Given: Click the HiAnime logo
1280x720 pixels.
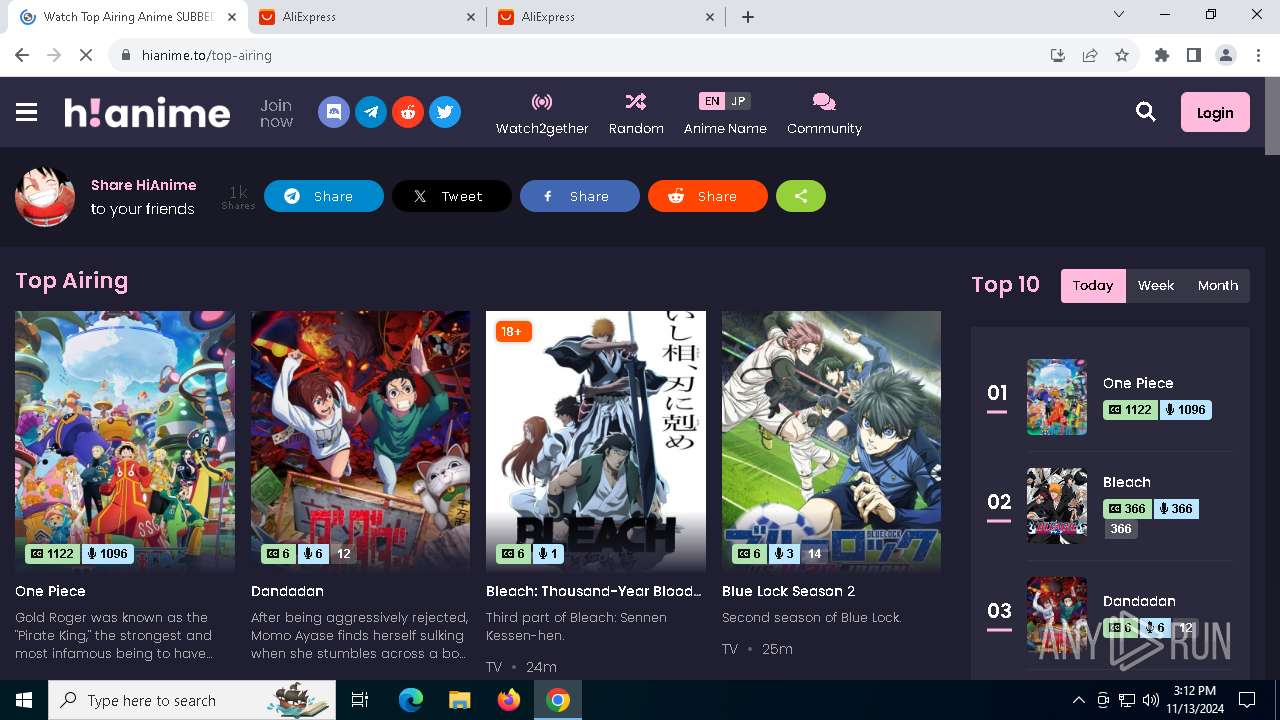Looking at the screenshot, I should point(147,112).
